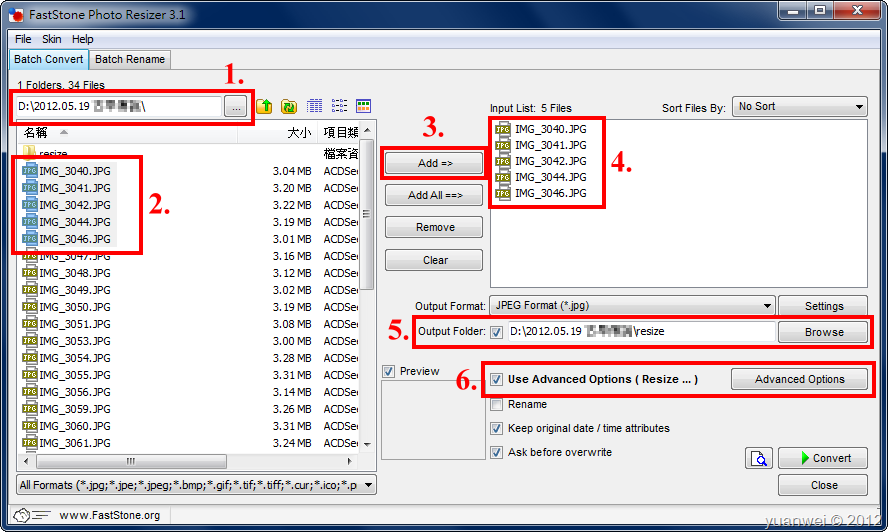Screen dimensions: 888x532
Task: Browse for source folder with ... button
Action: pos(236,107)
